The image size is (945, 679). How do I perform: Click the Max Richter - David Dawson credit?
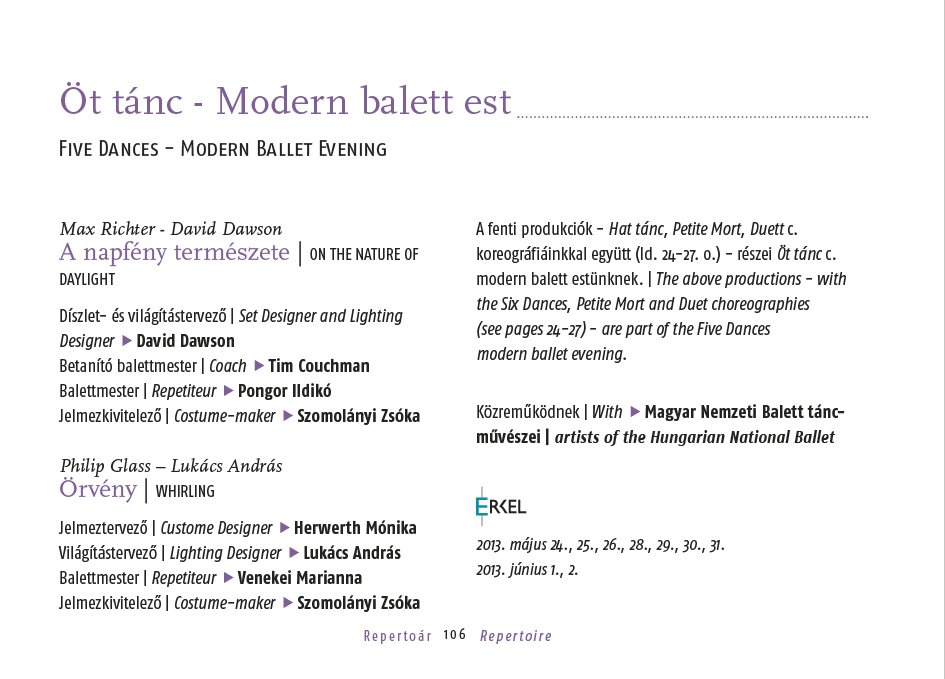[171, 229]
